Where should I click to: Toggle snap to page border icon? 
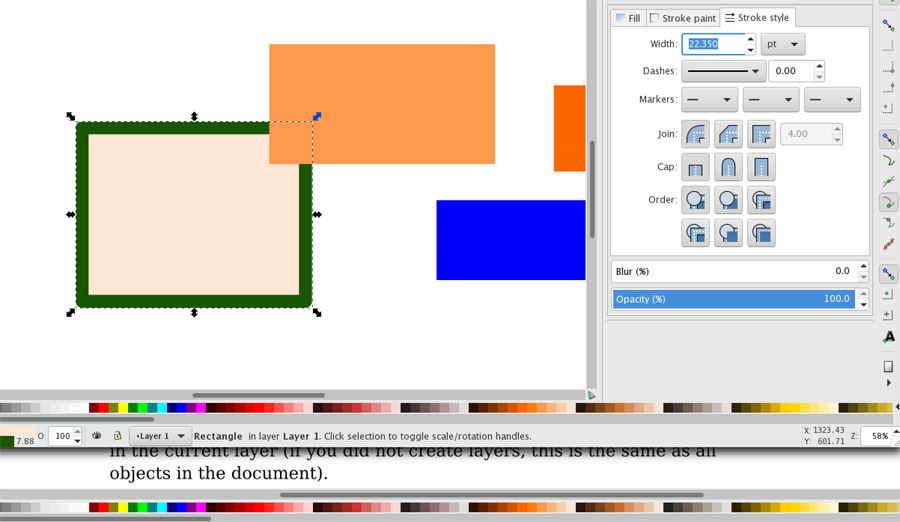click(x=889, y=366)
